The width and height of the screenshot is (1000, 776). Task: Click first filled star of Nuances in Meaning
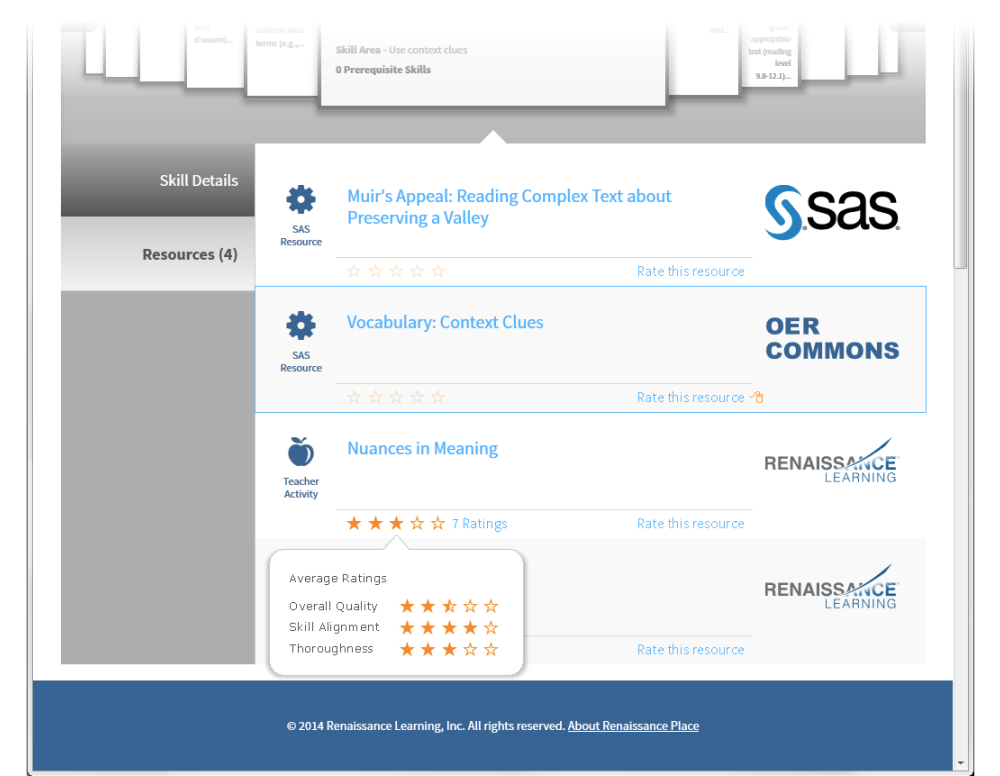point(354,523)
